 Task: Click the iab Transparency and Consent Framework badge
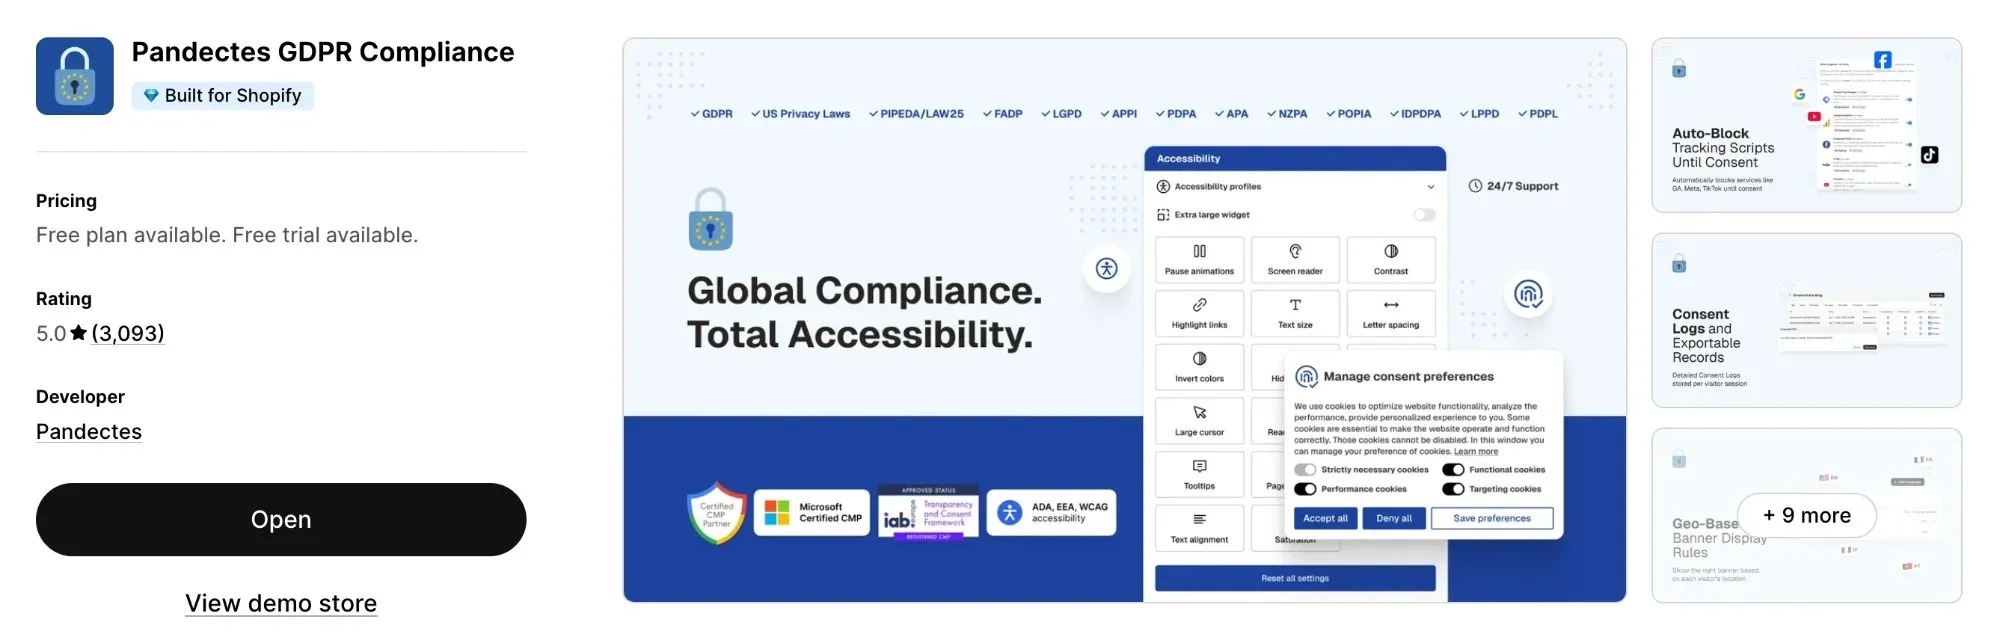[x=928, y=513]
